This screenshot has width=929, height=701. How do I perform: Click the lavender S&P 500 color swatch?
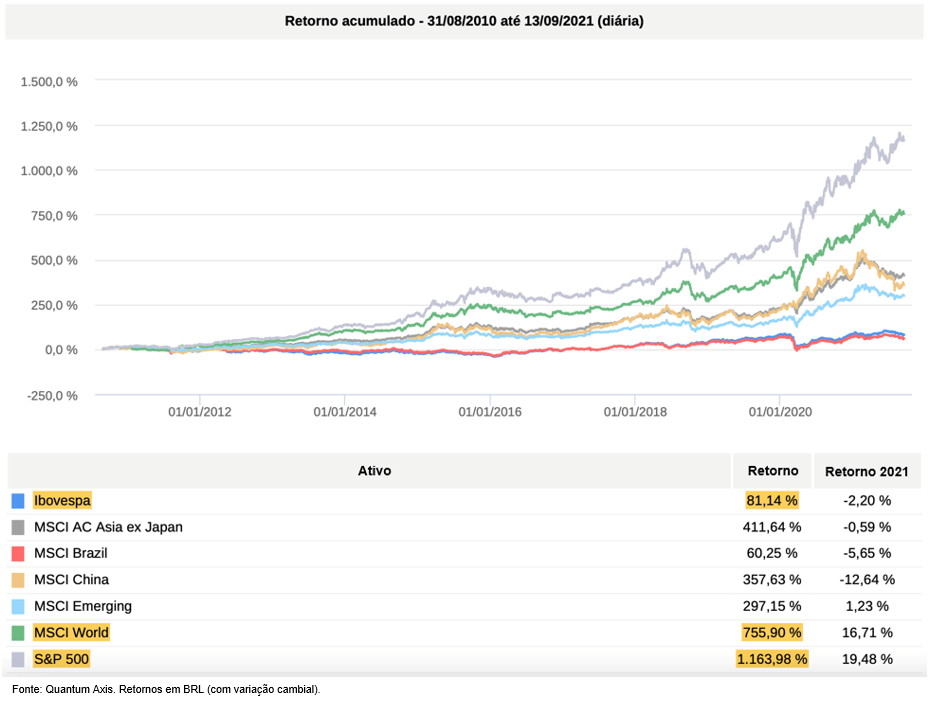[x=18, y=659]
